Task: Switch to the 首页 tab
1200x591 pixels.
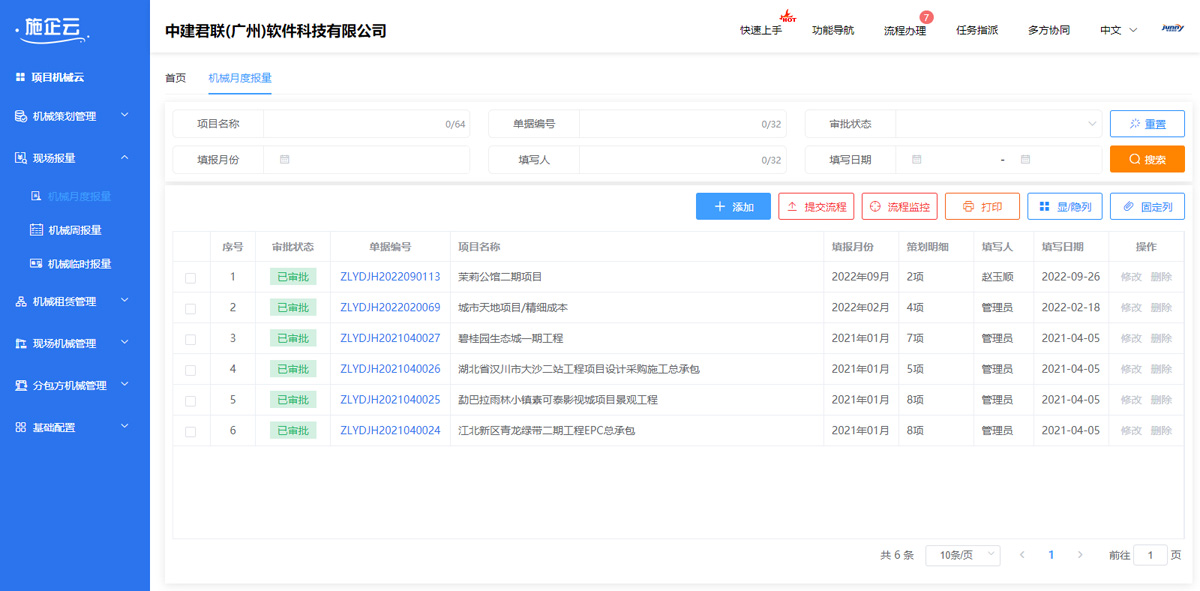Action: click(175, 78)
